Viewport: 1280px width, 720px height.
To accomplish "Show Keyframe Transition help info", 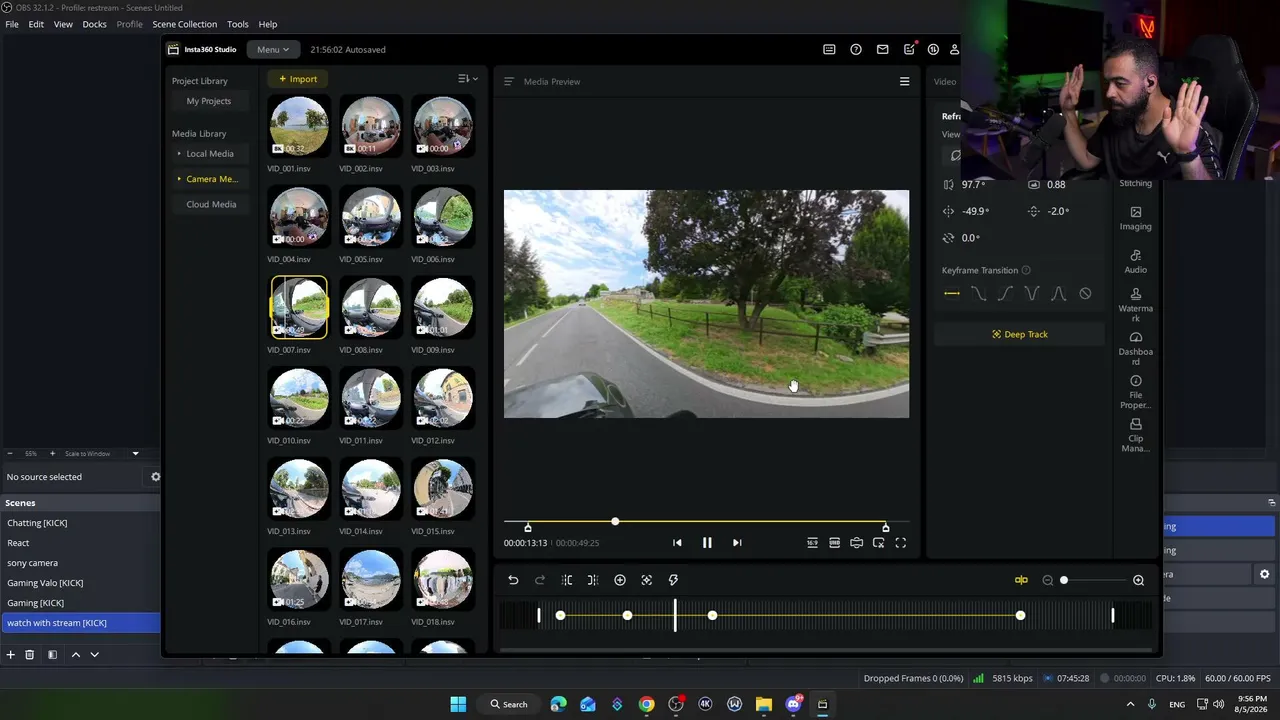I will (1026, 270).
